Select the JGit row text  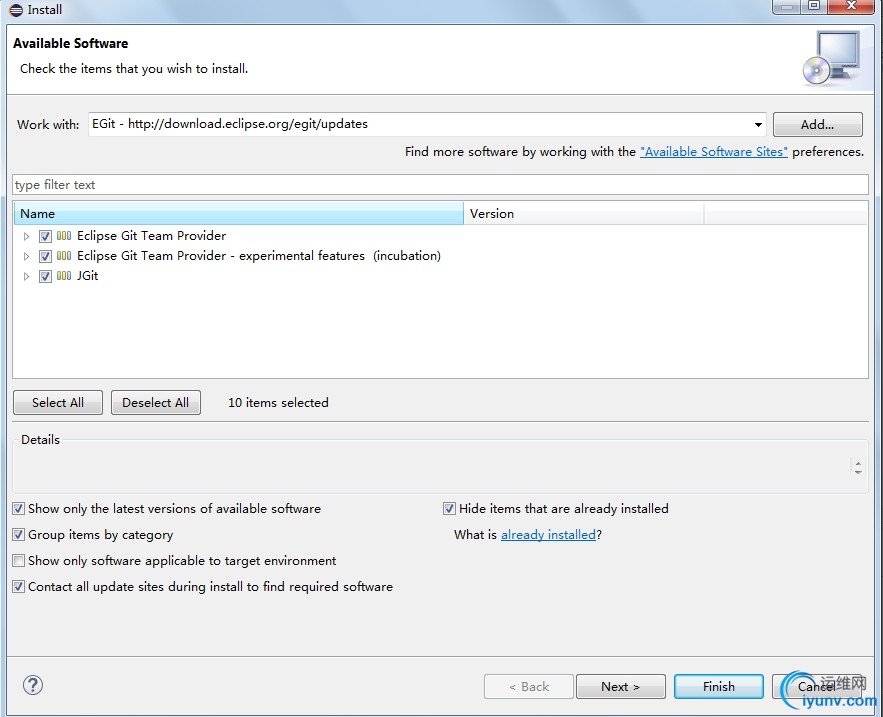coord(87,275)
